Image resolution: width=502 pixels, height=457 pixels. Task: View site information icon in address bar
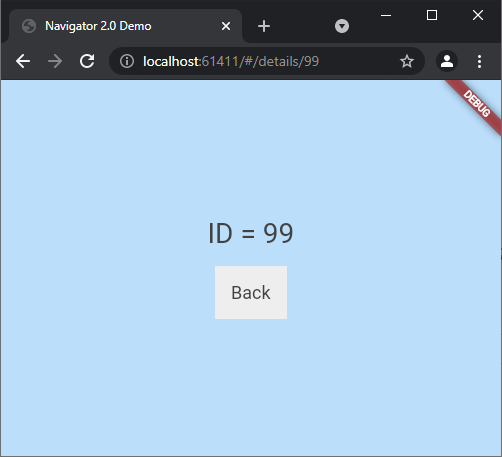click(x=127, y=61)
